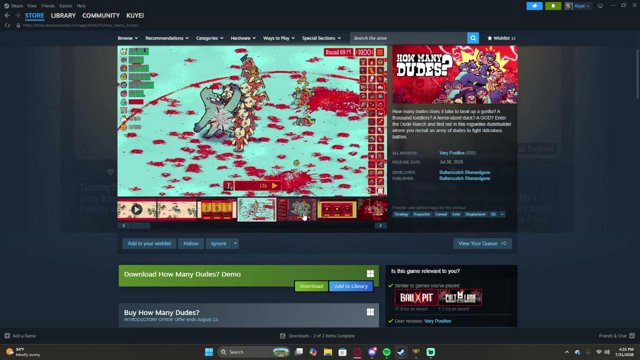
Task: Go back with the navigation arrow
Action: coord(7,16)
